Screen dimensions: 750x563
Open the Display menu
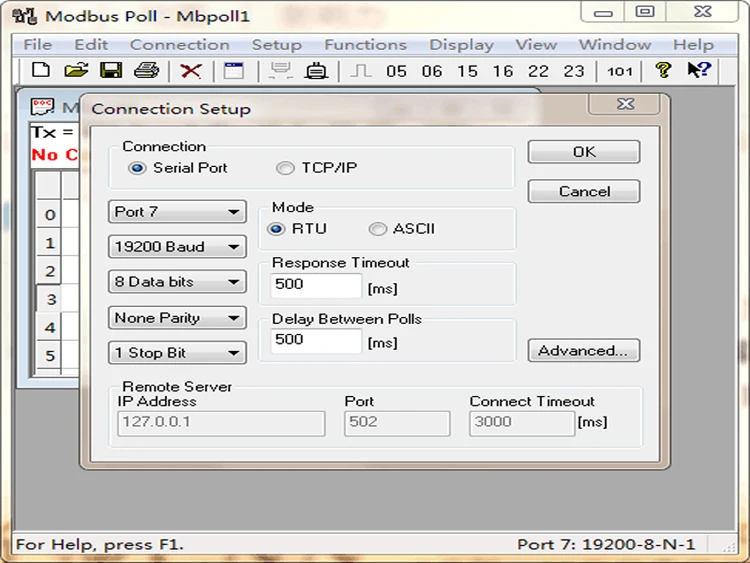(462, 44)
